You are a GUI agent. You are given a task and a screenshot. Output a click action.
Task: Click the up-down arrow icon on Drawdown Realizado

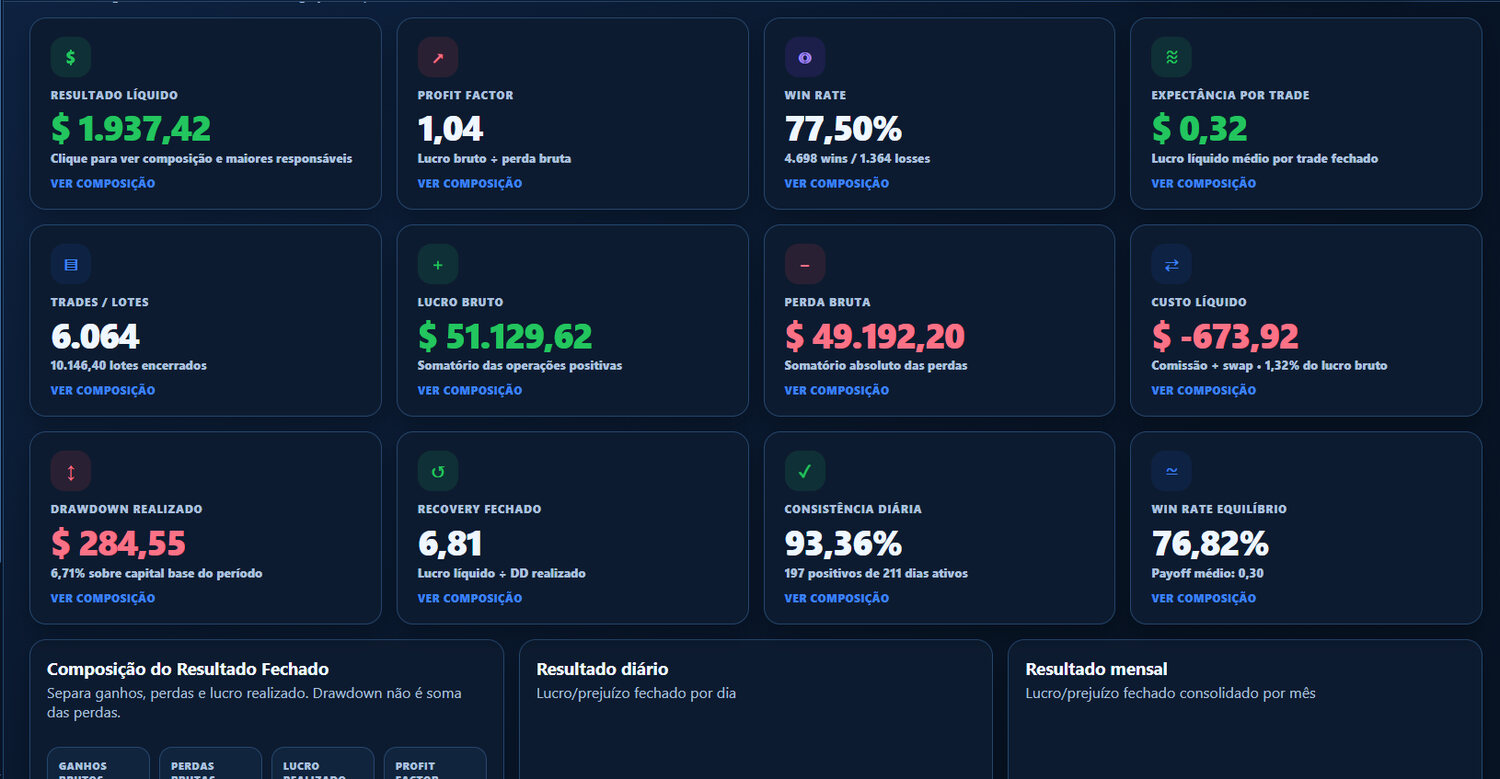tap(71, 471)
